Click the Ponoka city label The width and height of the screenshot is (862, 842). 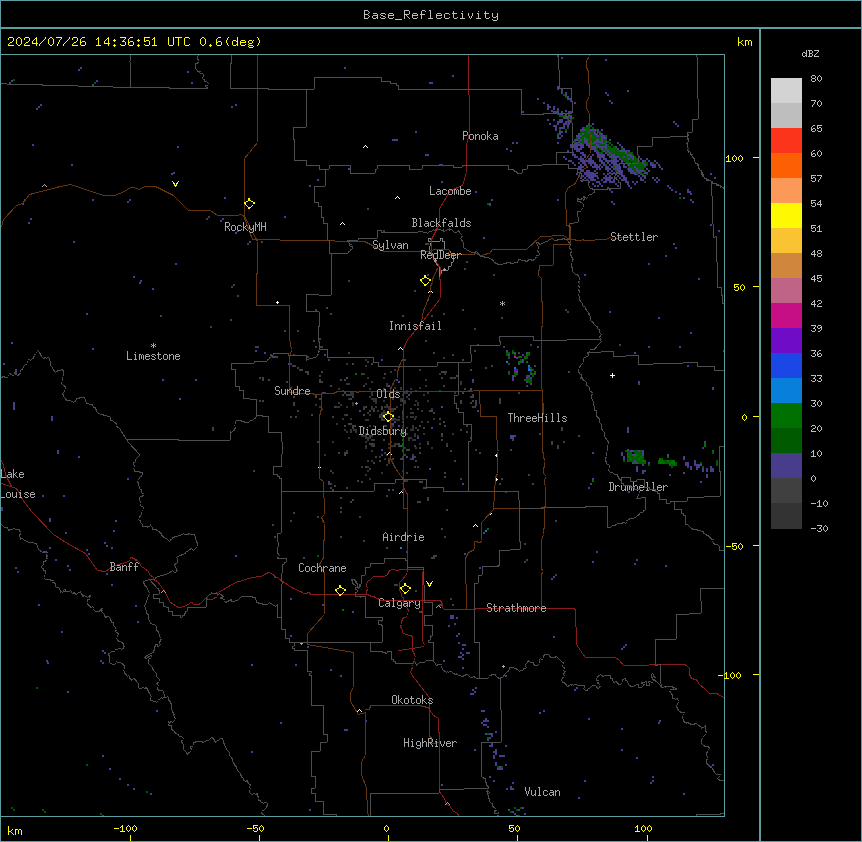(x=480, y=136)
